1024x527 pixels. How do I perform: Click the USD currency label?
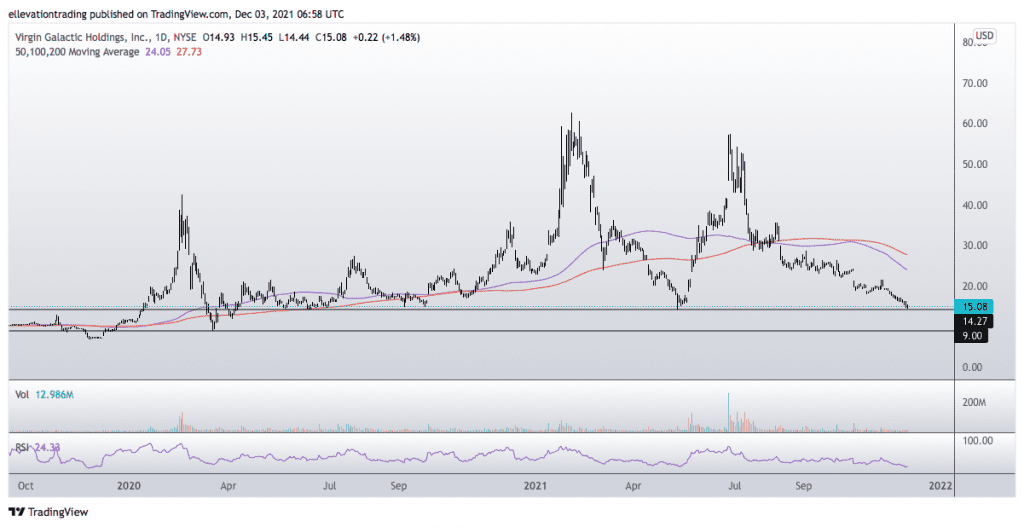[x=985, y=35]
